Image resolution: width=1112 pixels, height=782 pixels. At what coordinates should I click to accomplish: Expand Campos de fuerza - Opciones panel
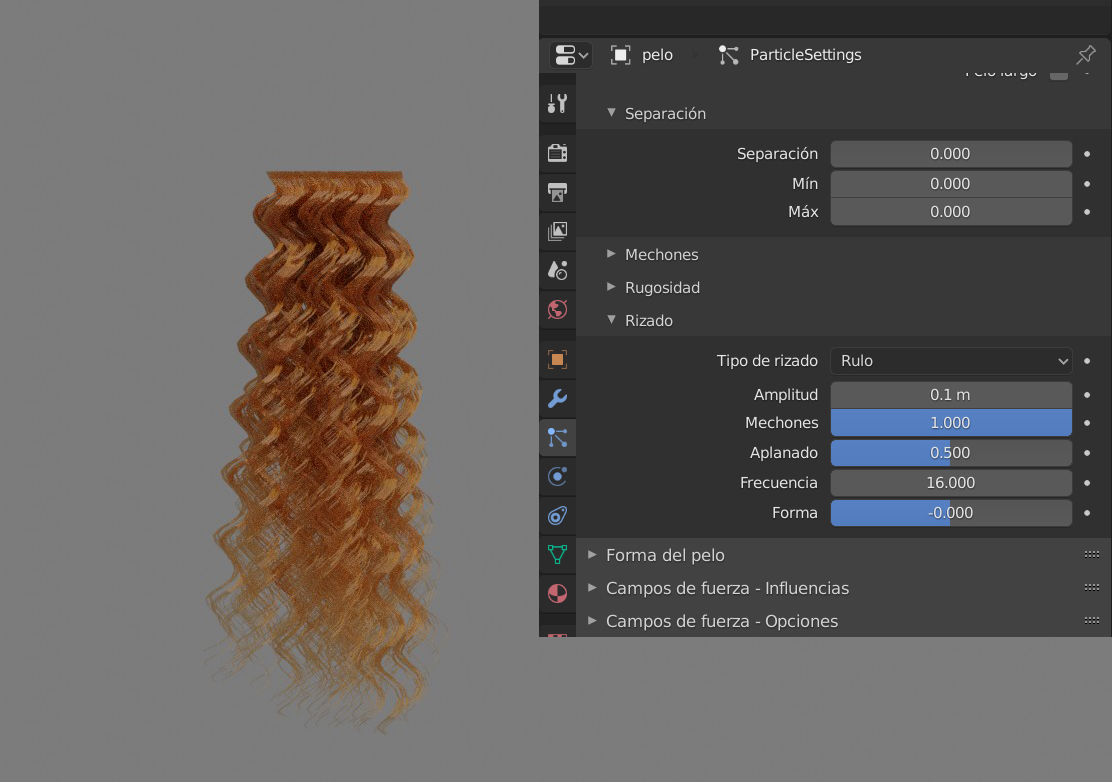(x=592, y=620)
